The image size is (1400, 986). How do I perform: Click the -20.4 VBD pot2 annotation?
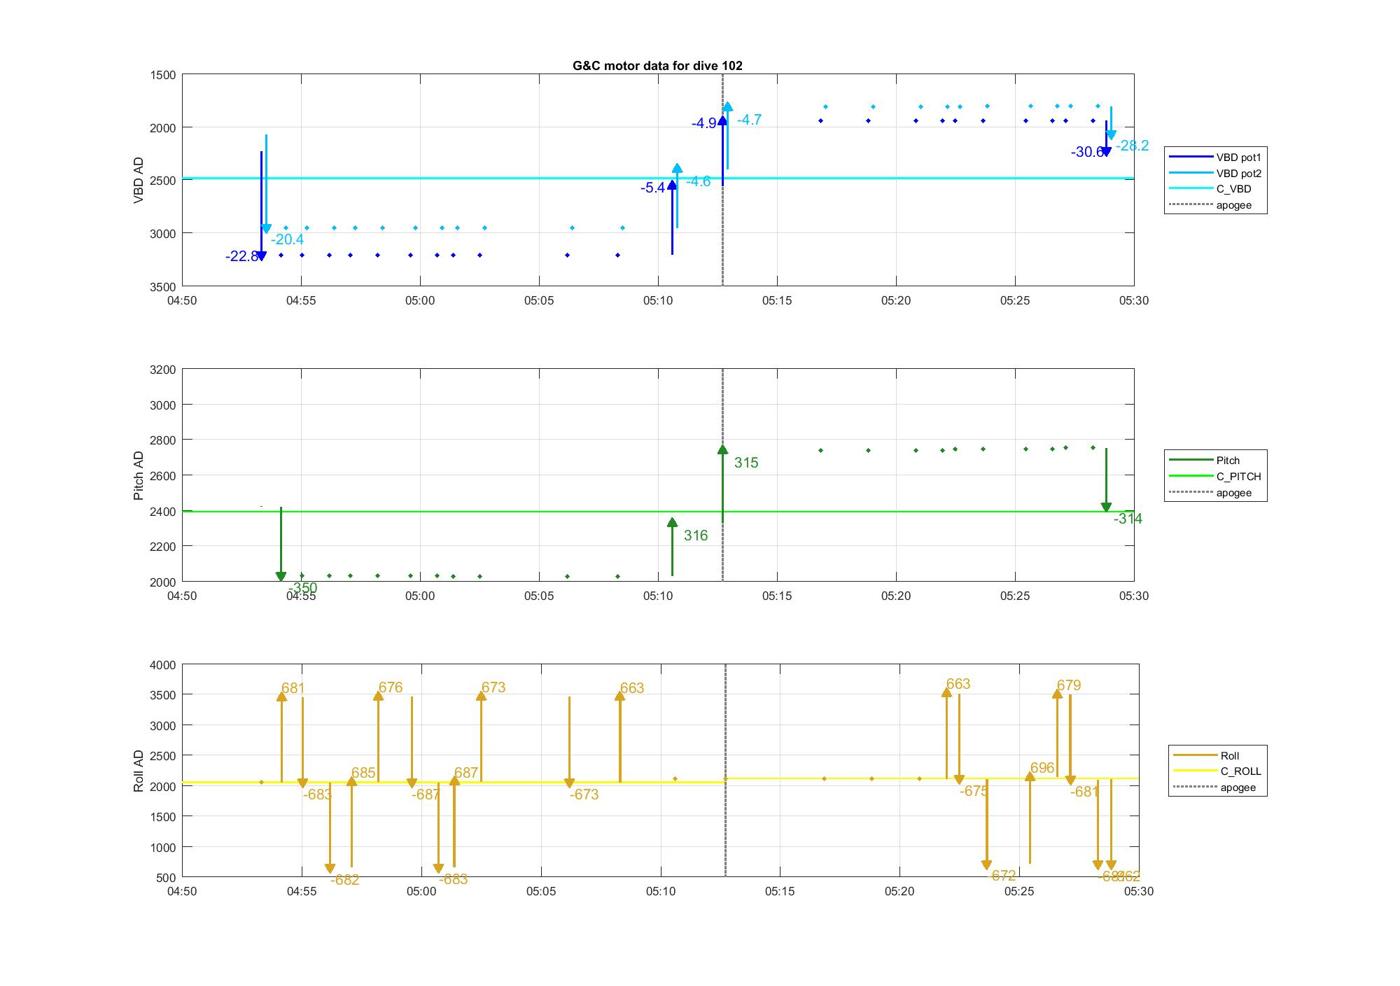click(287, 240)
